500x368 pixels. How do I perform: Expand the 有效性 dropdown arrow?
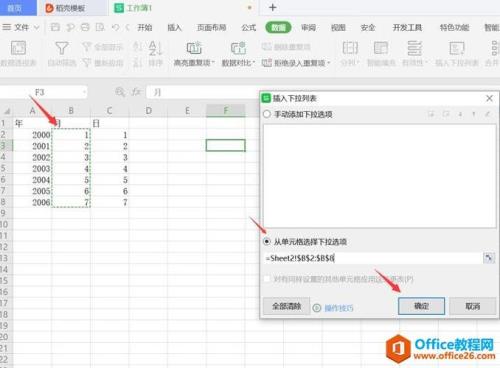tap(426, 63)
